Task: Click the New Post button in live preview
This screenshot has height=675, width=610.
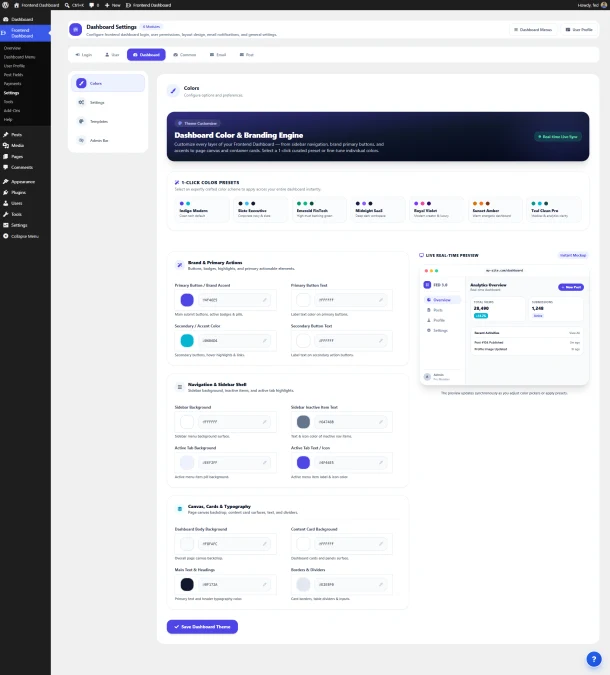Action: point(571,287)
